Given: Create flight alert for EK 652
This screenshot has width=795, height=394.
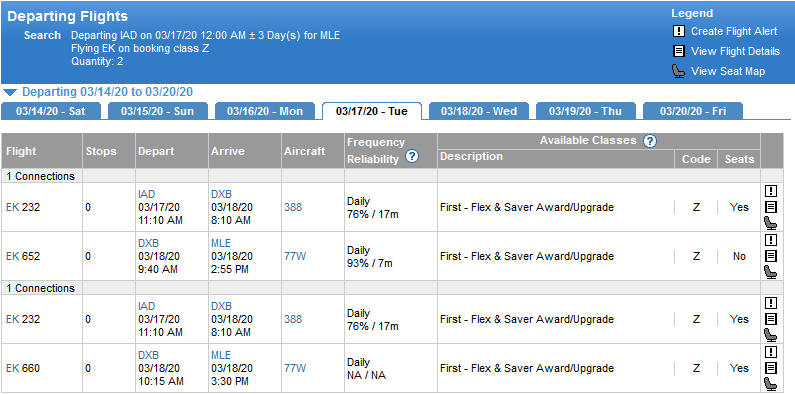Looking at the screenshot, I should 770,240.
